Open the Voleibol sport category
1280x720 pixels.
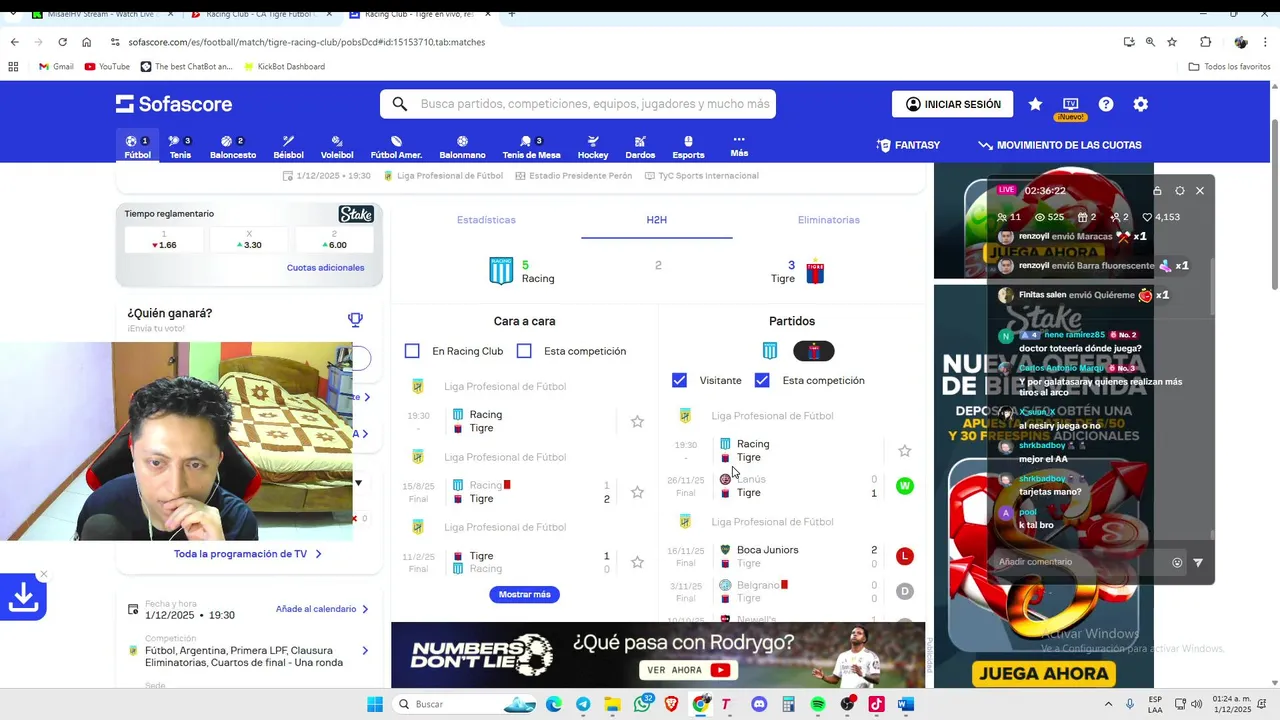click(337, 147)
